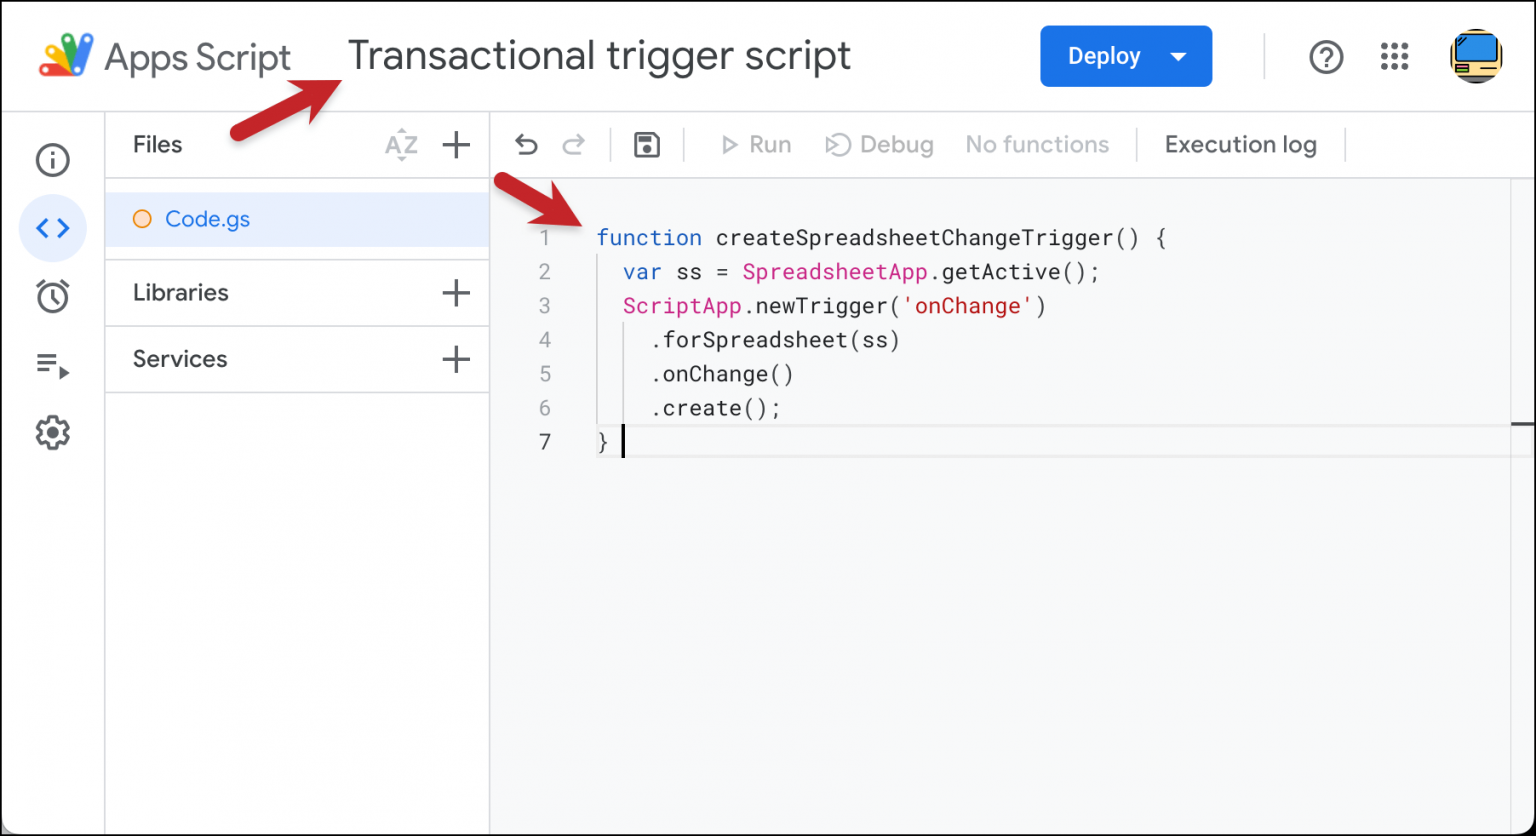Rename the Transactional trigger script title
1536x836 pixels.
point(599,55)
